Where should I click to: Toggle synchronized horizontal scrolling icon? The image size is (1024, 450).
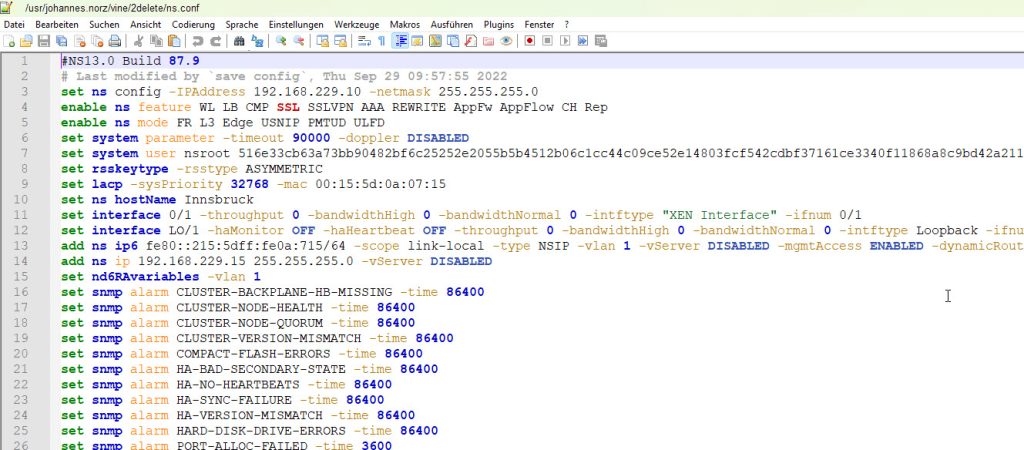(340, 41)
